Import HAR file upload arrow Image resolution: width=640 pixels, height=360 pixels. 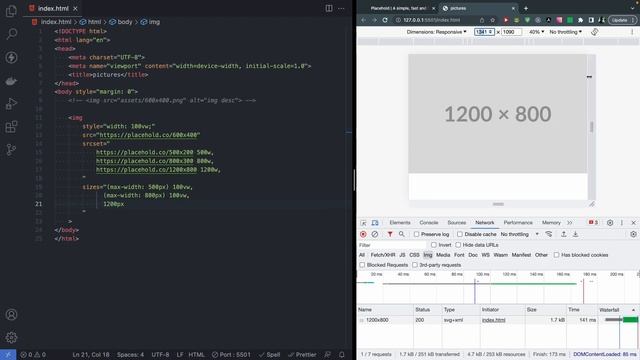coord(564,234)
